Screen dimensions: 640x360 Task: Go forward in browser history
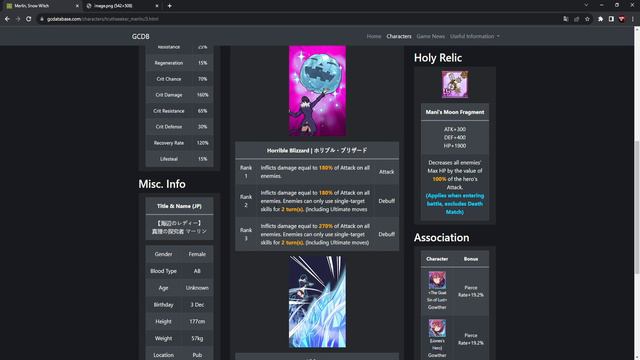(x=18, y=19)
